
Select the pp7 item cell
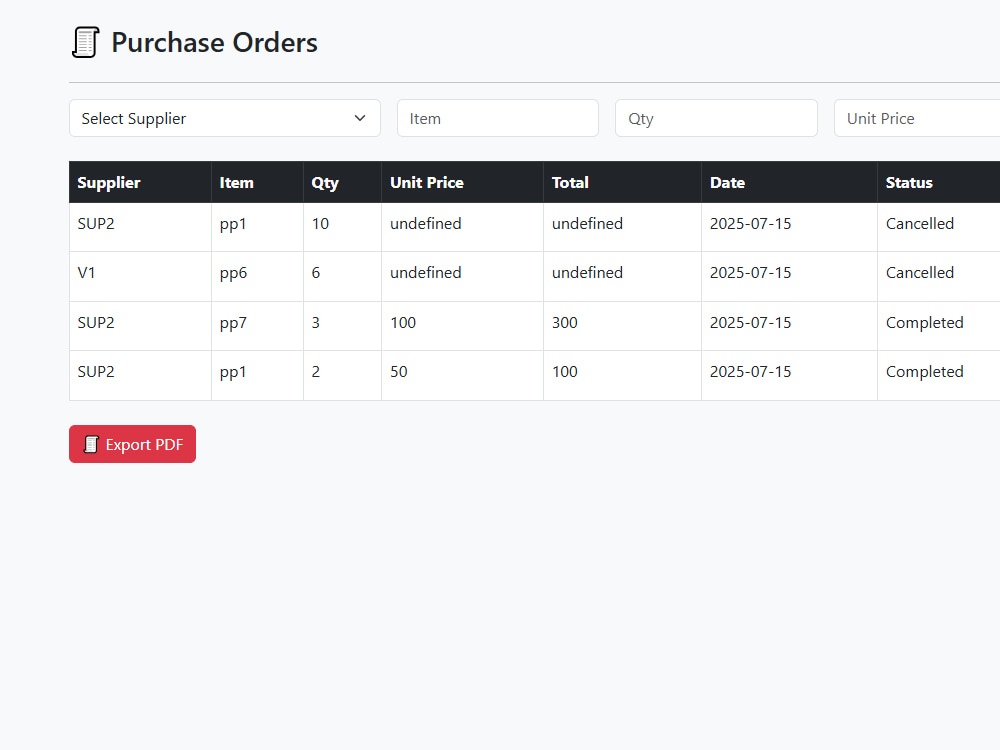[257, 326]
